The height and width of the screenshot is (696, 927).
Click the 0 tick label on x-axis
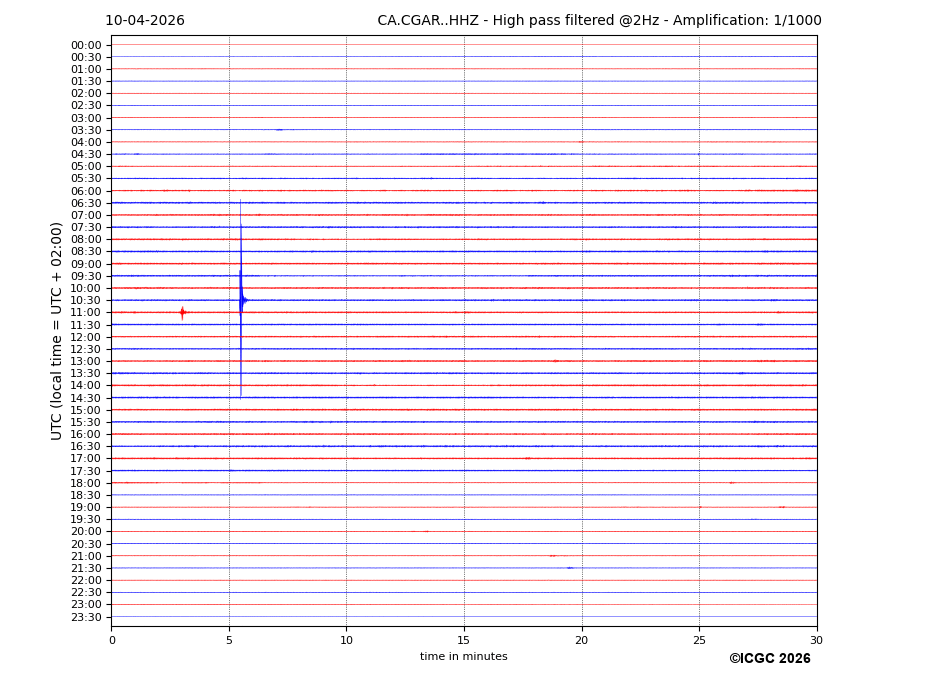pyautogui.click(x=112, y=640)
